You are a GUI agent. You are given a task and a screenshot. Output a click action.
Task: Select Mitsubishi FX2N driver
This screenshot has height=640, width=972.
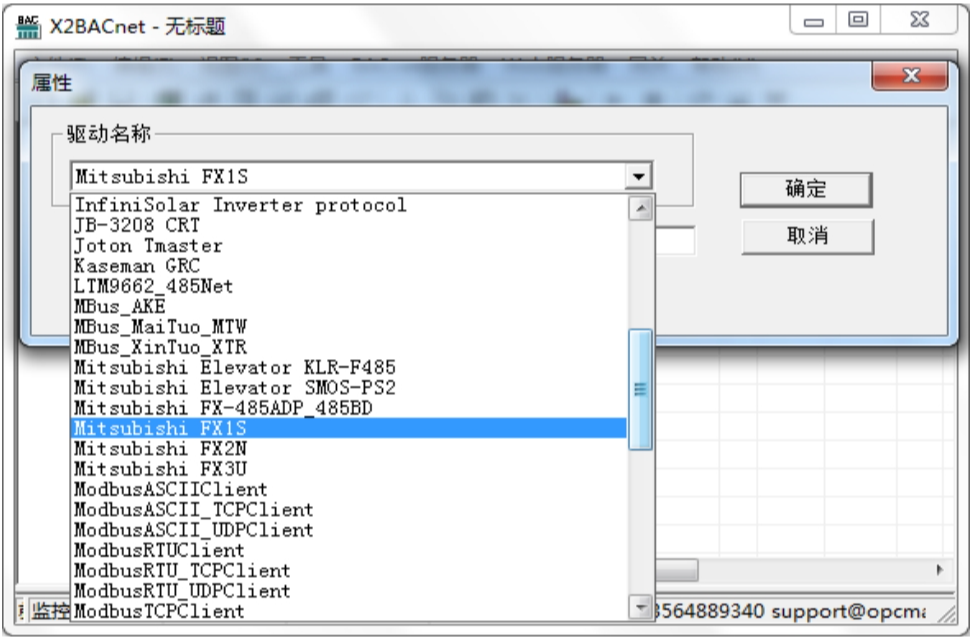(349, 448)
